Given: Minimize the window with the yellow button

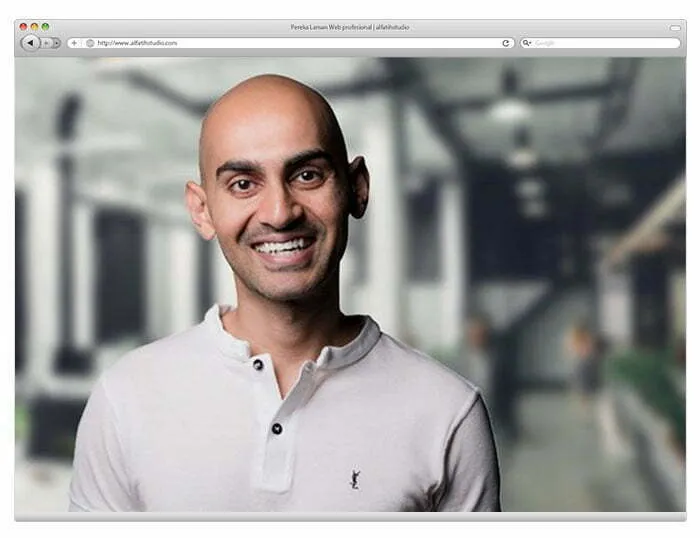Looking at the screenshot, I should tap(34, 27).
